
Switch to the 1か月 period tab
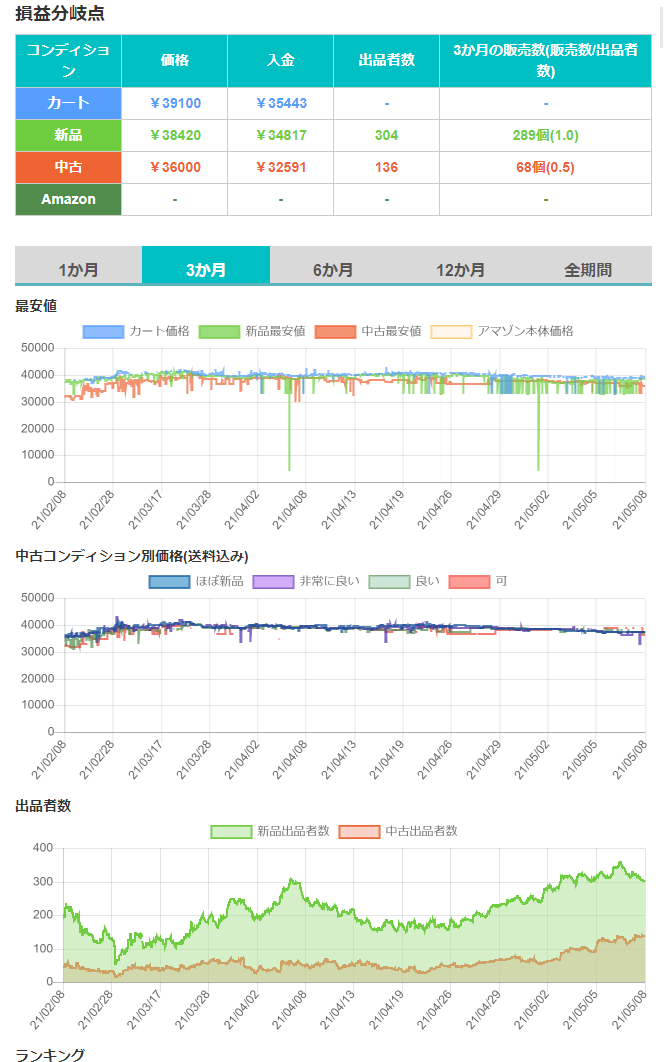pyautogui.click(x=78, y=269)
